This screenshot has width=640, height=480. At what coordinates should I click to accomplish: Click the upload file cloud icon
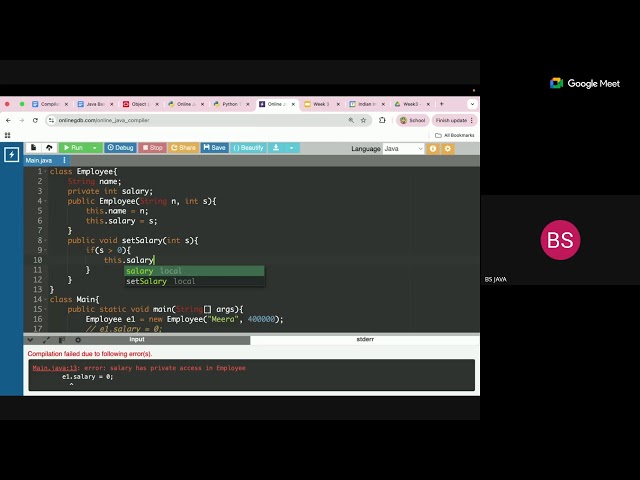pos(49,148)
